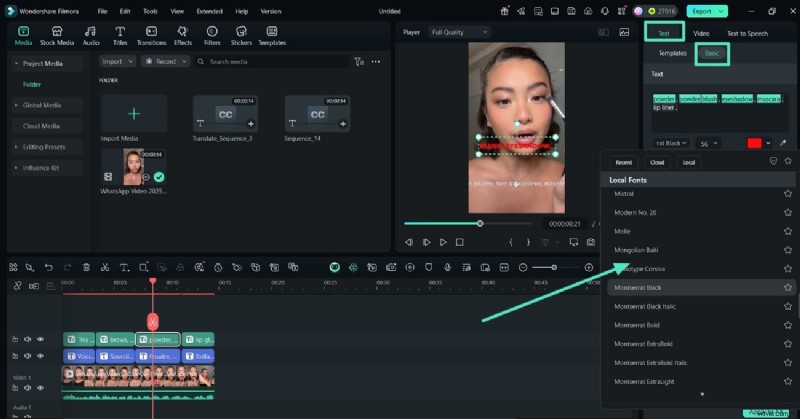Delete selection with the trash icon
This screenshot has height=419, width=800.
click(86, 267)
